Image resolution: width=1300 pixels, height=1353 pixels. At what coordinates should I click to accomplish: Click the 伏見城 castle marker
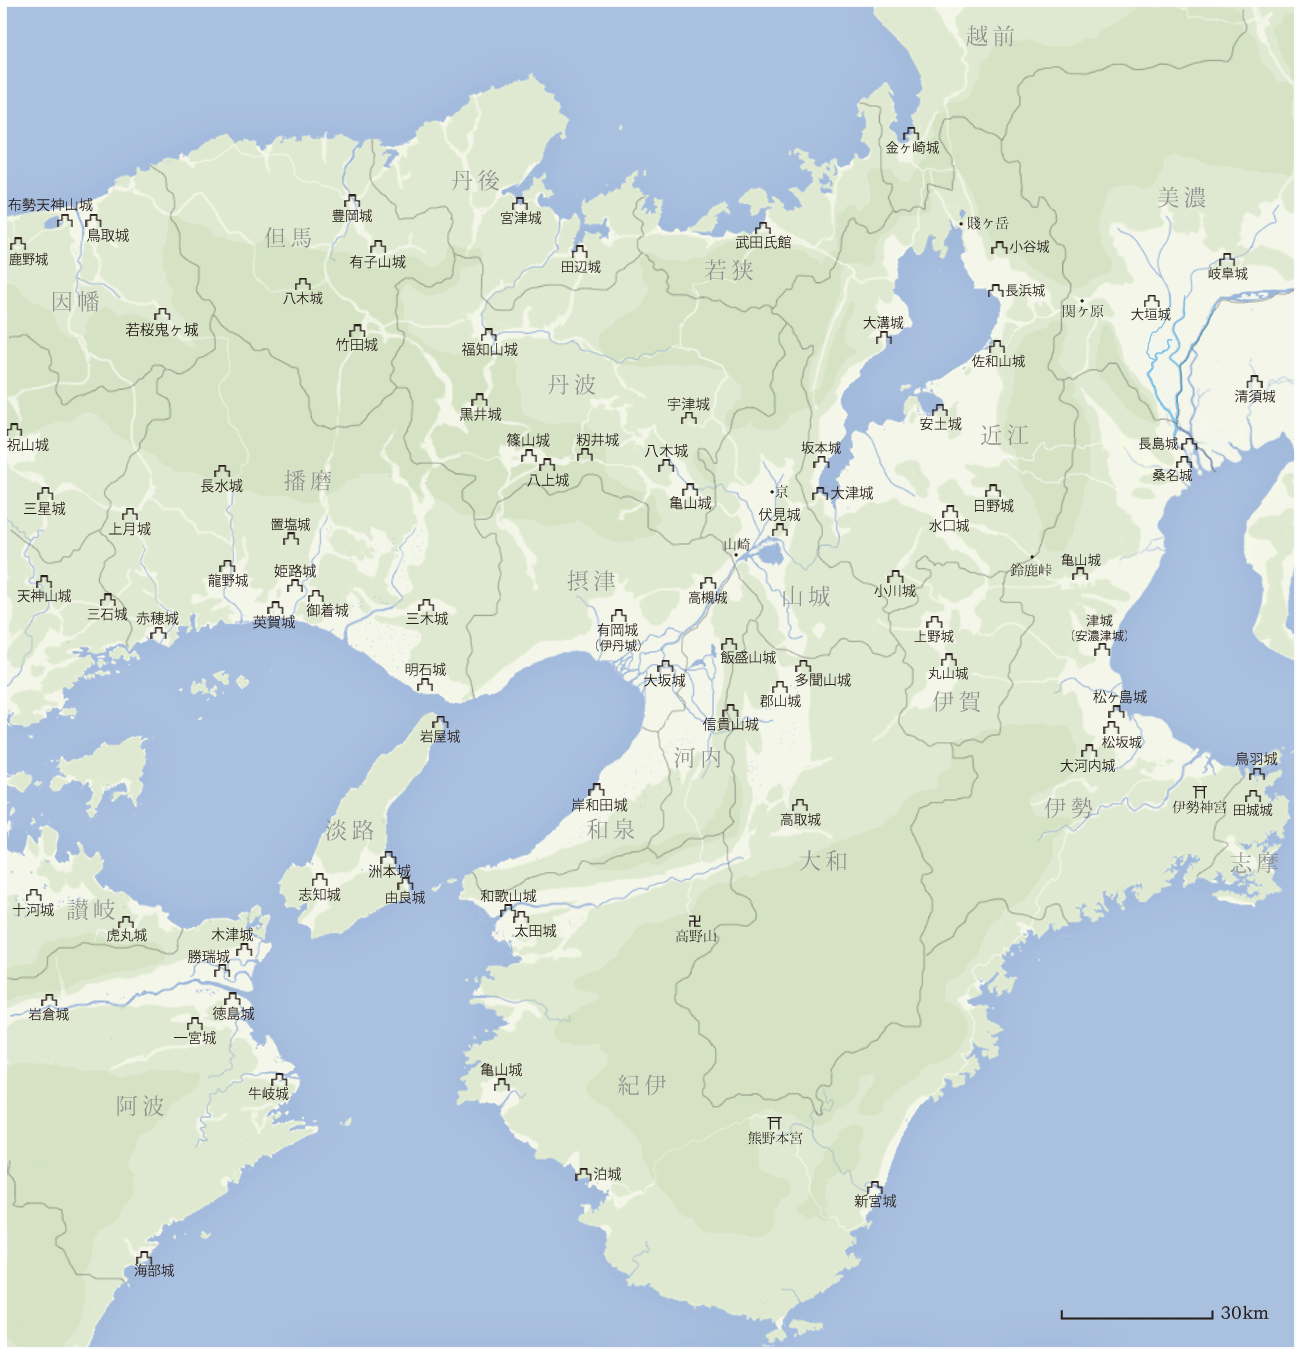780,529
